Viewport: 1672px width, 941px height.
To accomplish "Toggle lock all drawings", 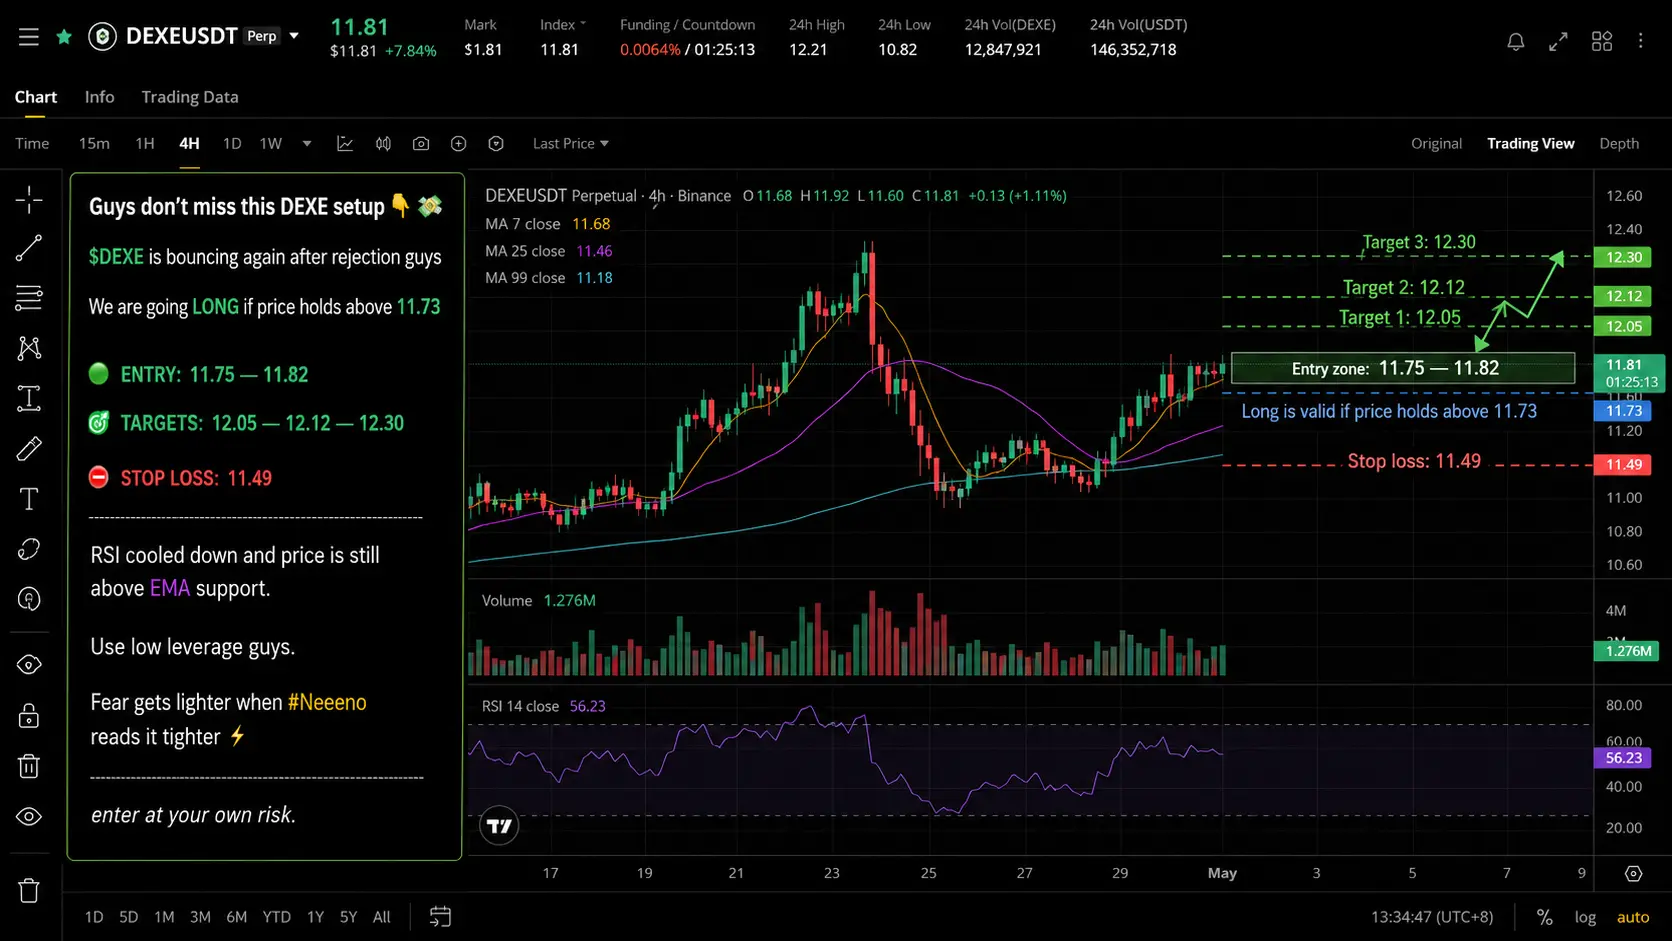I will pos(29,716).
